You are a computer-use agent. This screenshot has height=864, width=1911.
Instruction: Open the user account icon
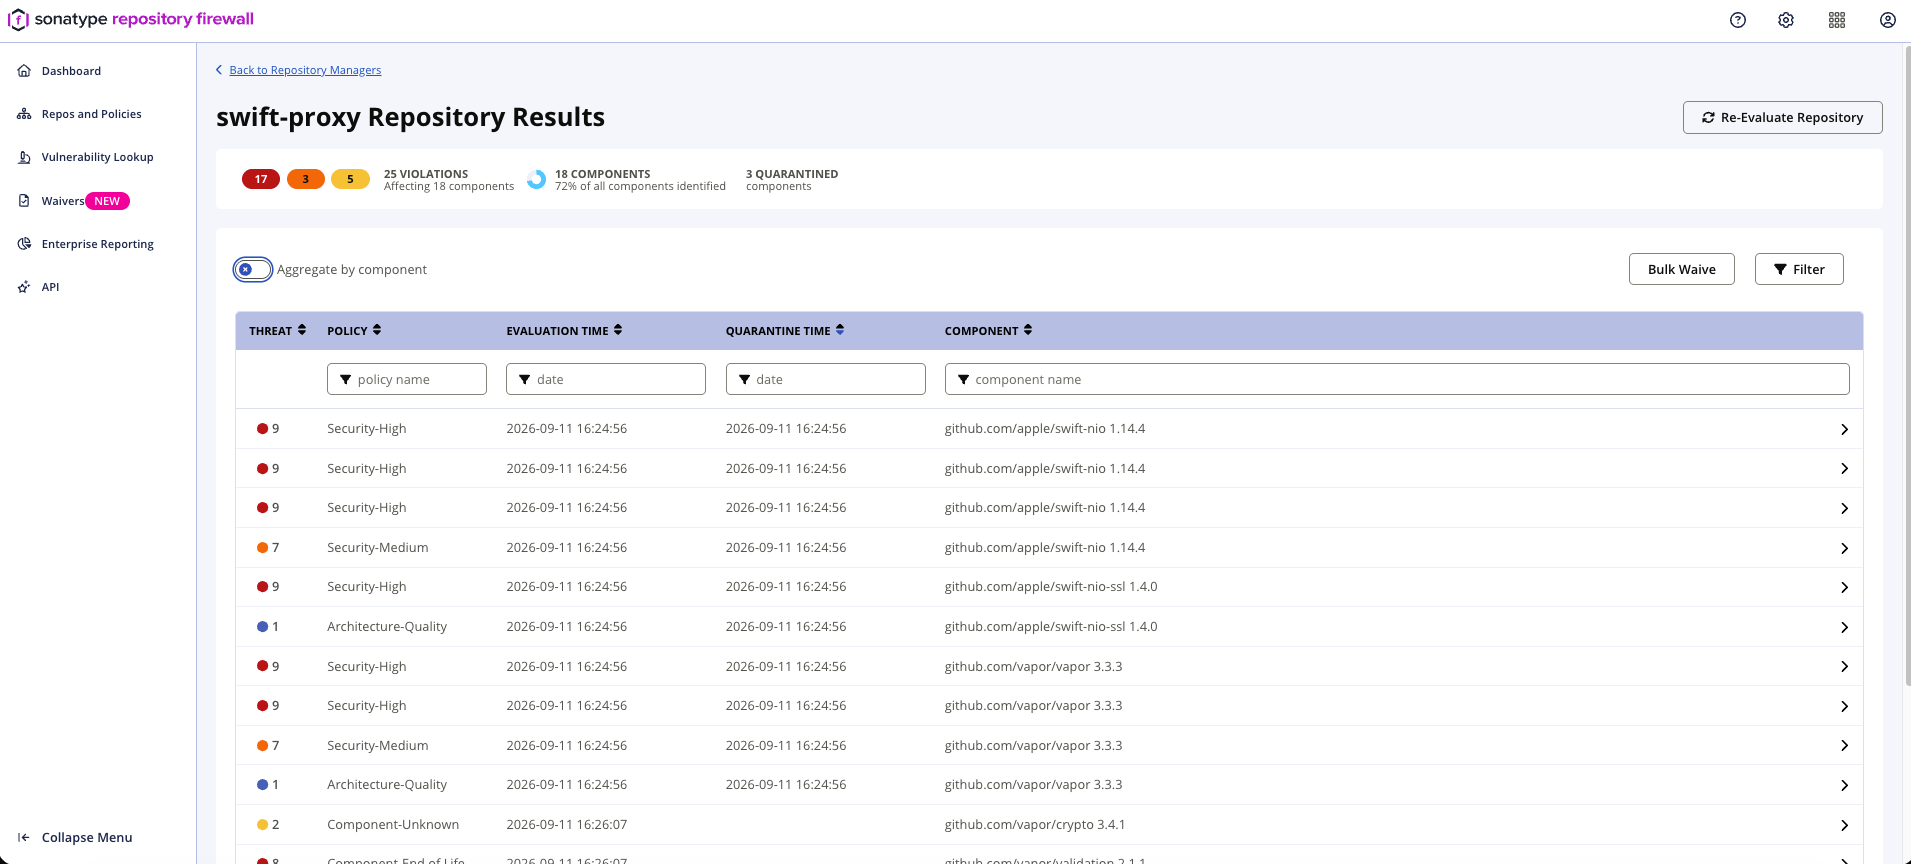click(x=1888, y=20)
